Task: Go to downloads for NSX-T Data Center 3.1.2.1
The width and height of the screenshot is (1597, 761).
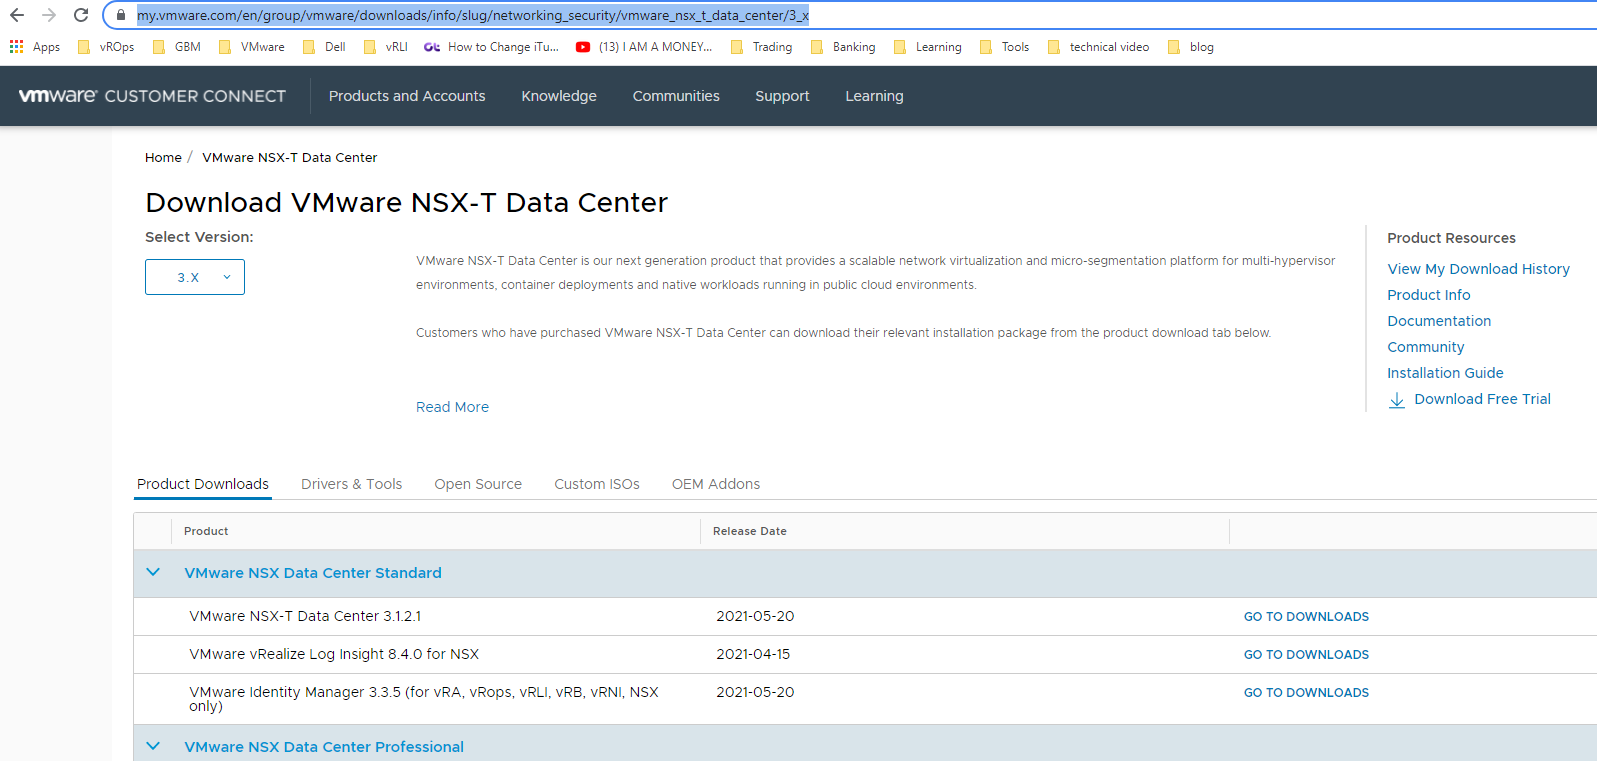Action: pyautogui.click(x=1306, y=617)
